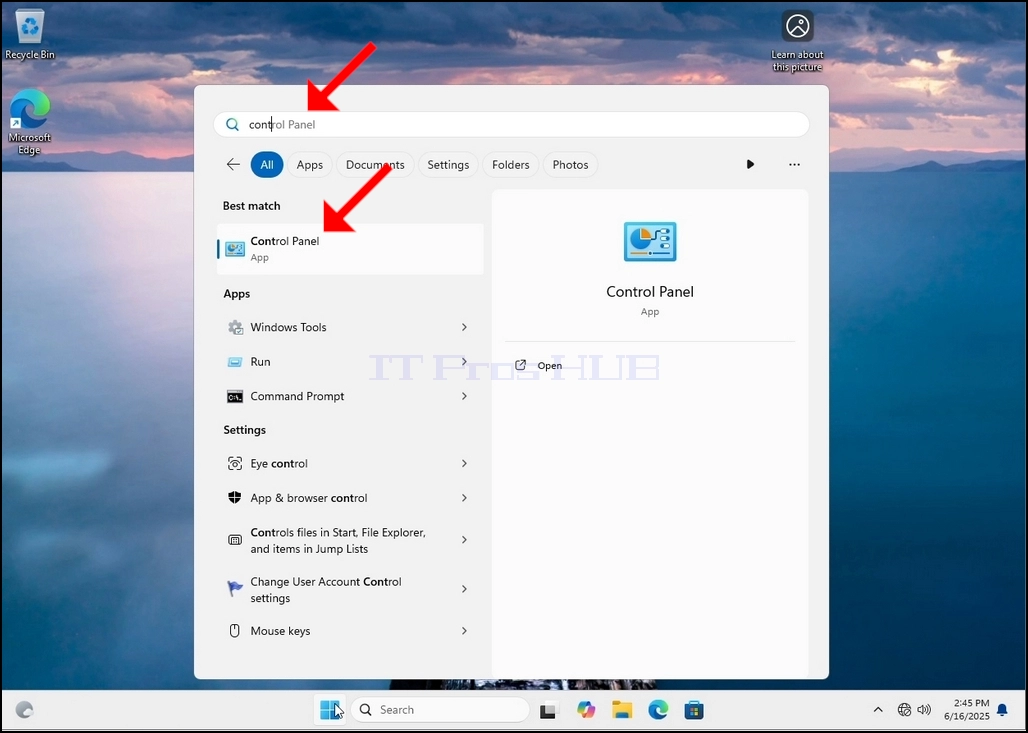Select the Eye control result text
1028x733 pixels.
[x=279, y=464]
